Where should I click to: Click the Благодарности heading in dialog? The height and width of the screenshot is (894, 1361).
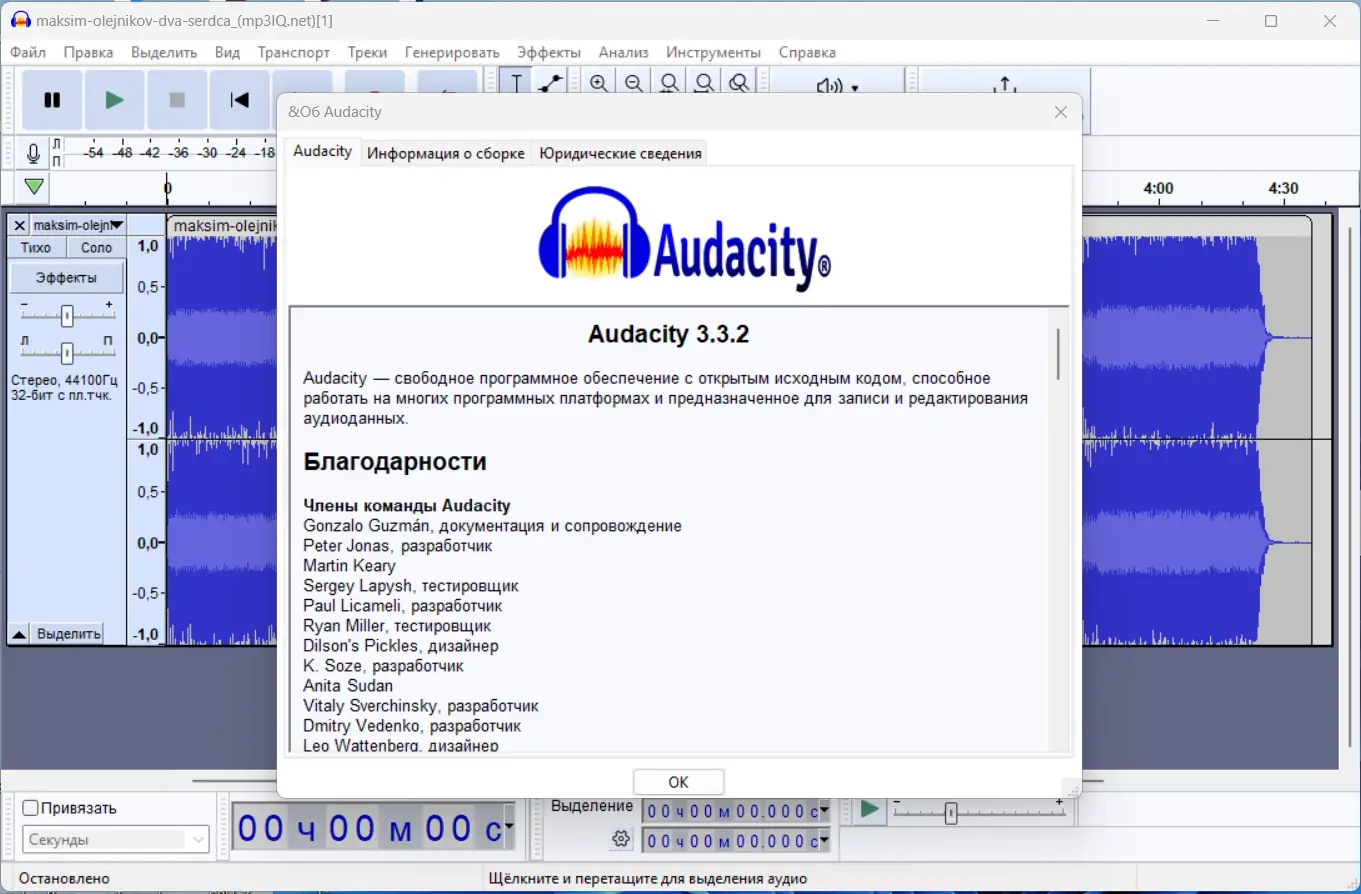[x=395, y=462]
